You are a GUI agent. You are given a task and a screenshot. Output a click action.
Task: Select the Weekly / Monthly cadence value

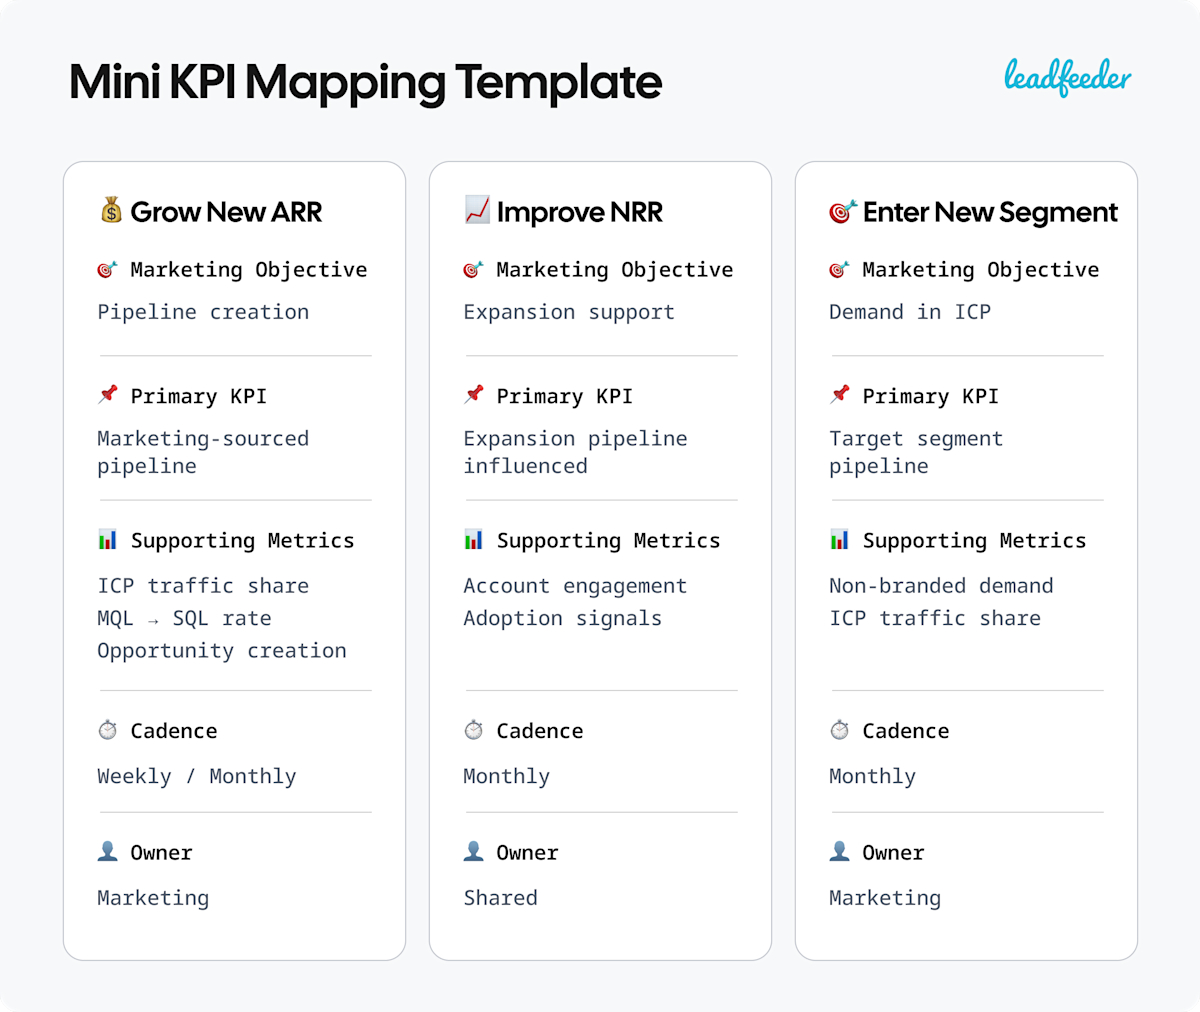[x=197, y=776]
